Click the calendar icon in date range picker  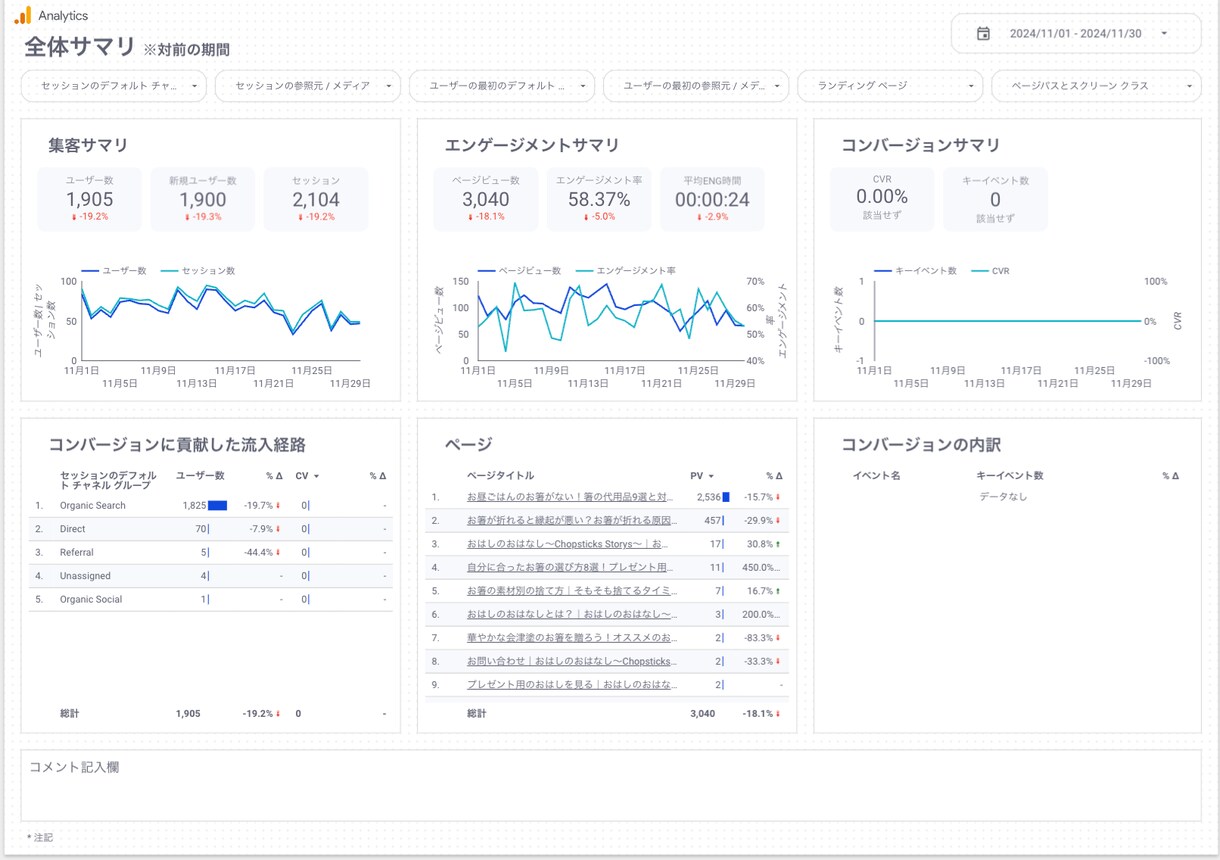(x=983, y=33)
